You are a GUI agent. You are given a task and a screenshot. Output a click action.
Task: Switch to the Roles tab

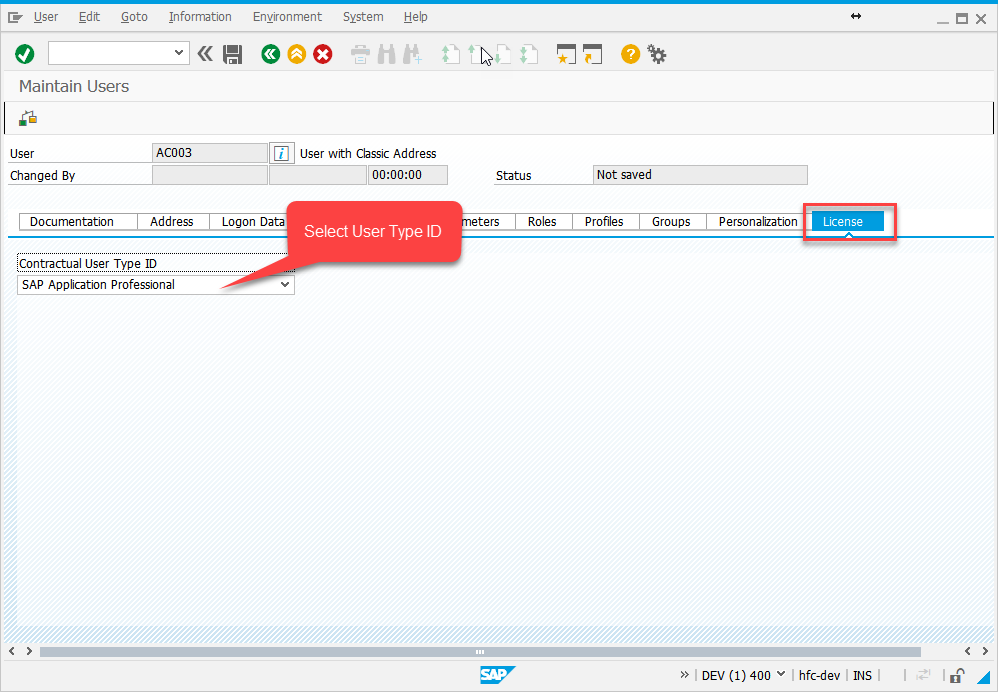click(542, 222)
